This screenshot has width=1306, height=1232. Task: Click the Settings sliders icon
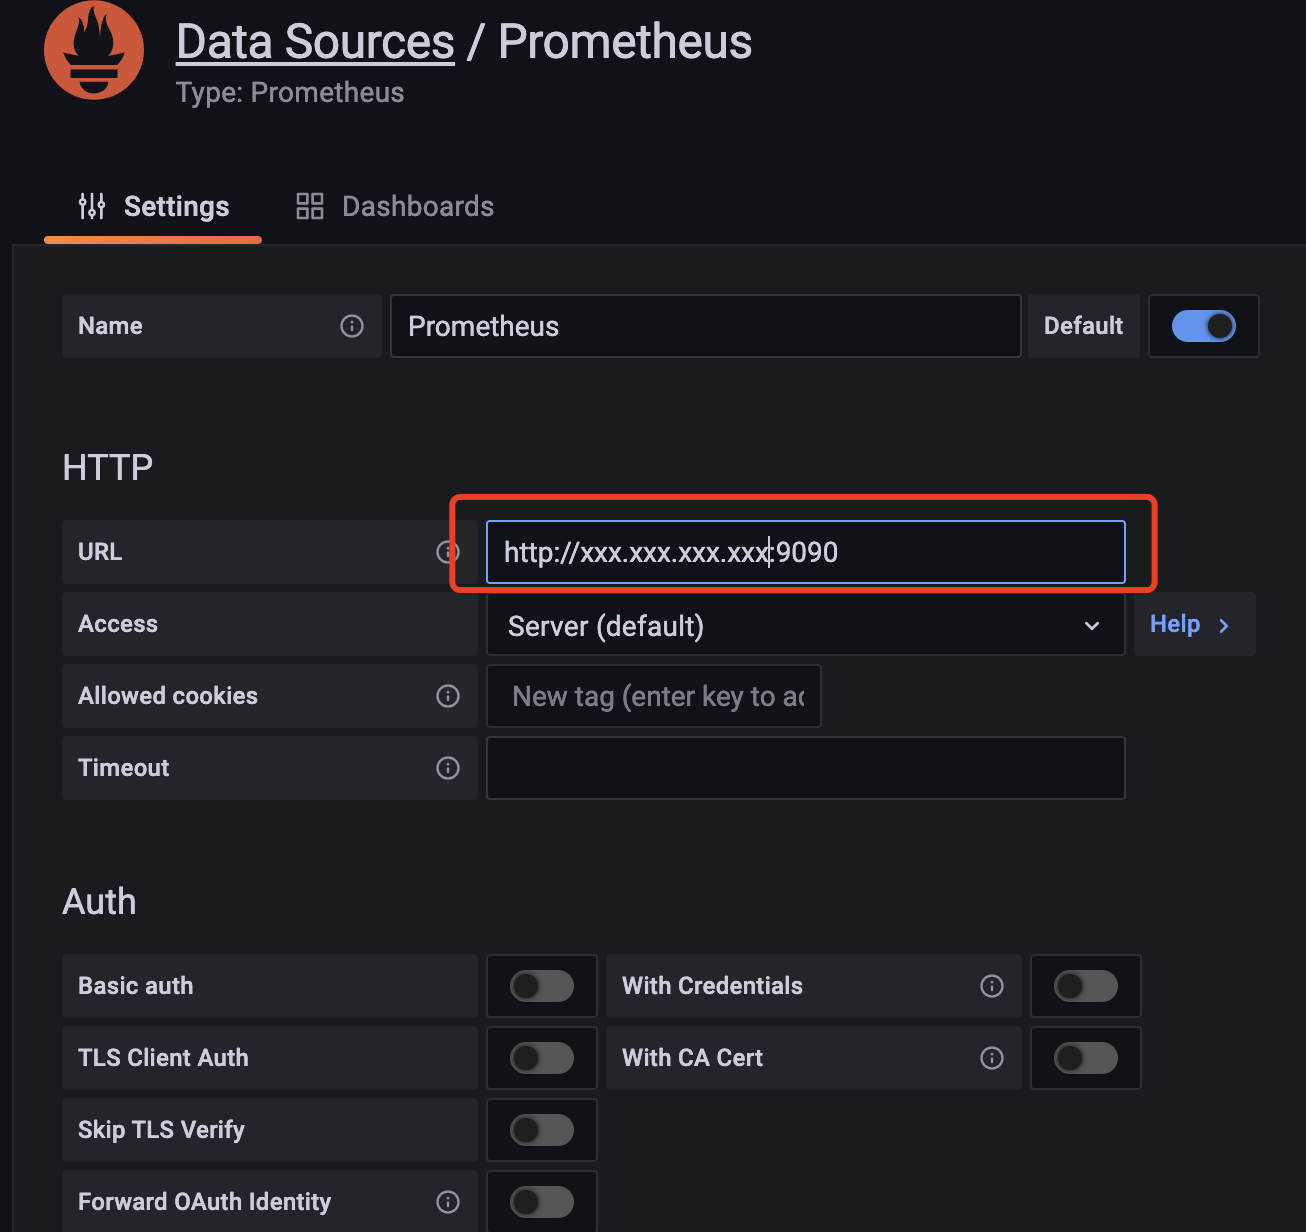(x=92, y=206)
